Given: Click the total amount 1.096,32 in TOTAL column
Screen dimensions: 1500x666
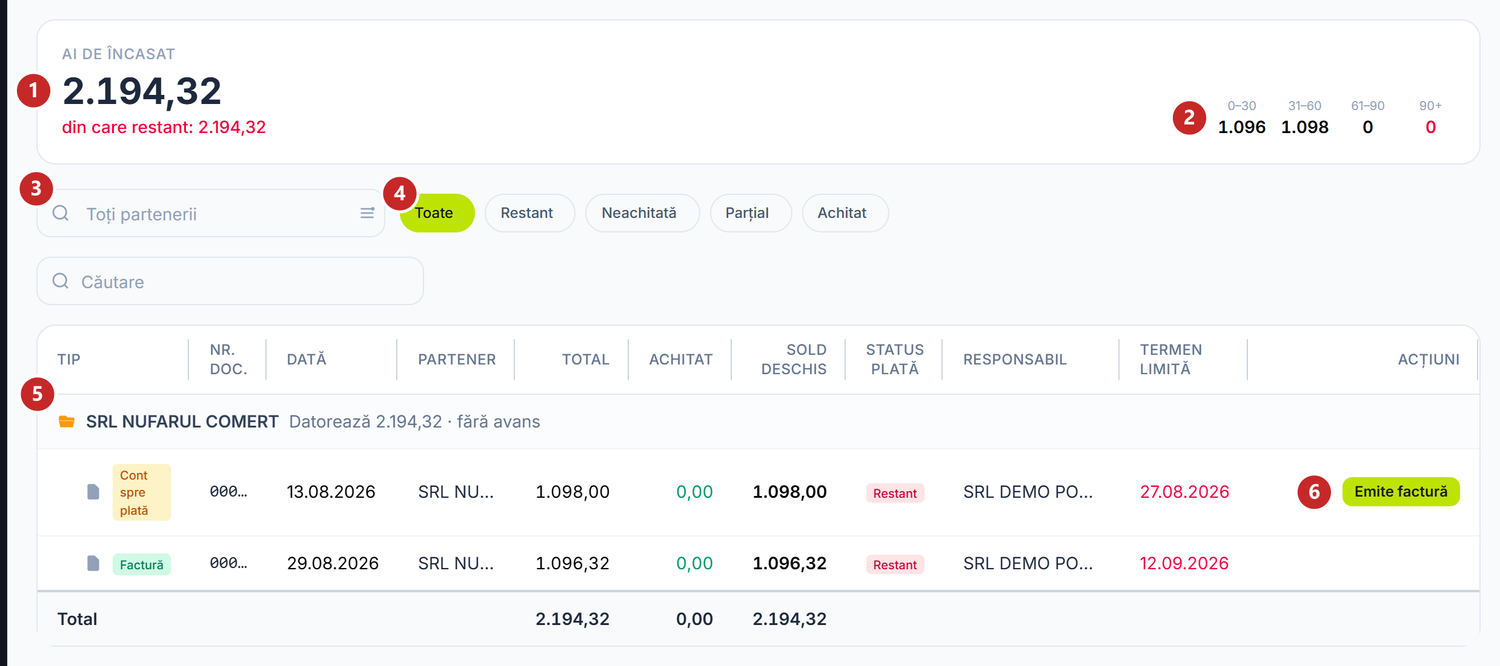Looking at the screenshot, I should [x=572, y=564].
